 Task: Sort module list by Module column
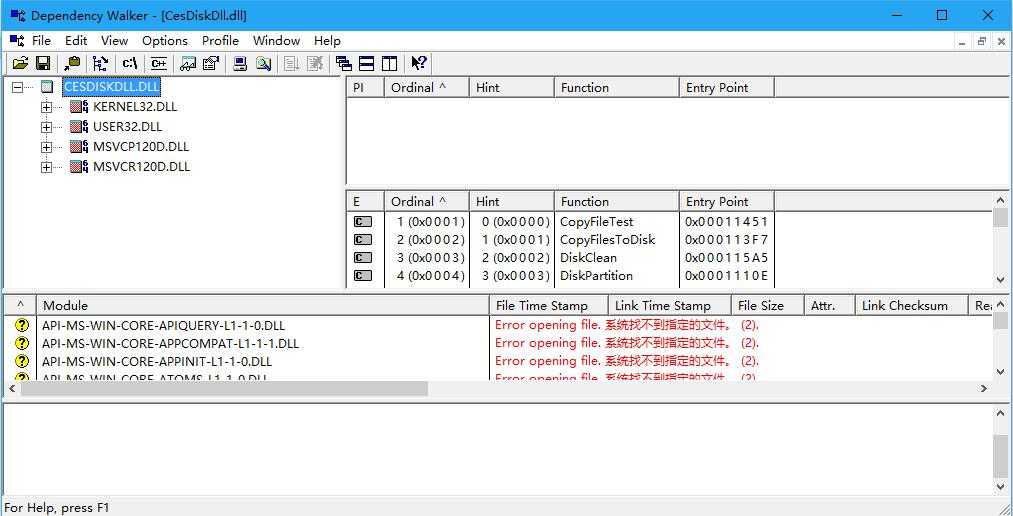(263, 305)
